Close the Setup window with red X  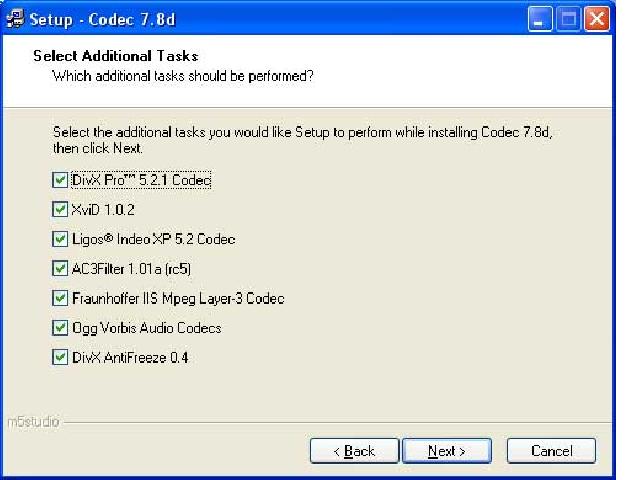click(x=597, y=19)
